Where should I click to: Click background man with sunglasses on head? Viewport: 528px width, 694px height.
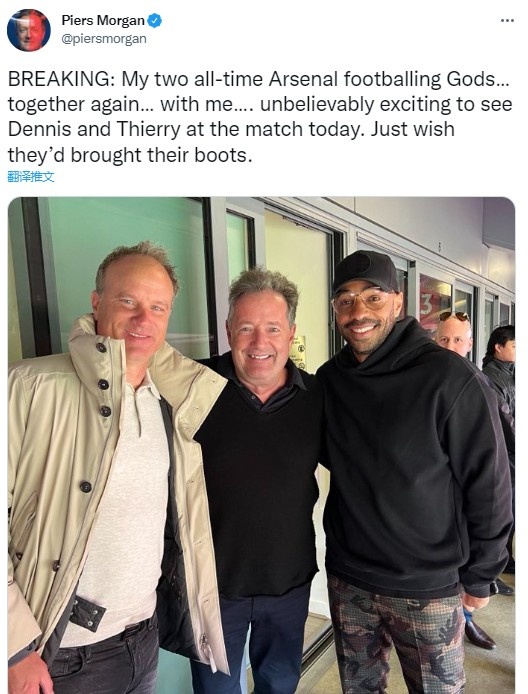pyautogui.click(x=454, y=333)
